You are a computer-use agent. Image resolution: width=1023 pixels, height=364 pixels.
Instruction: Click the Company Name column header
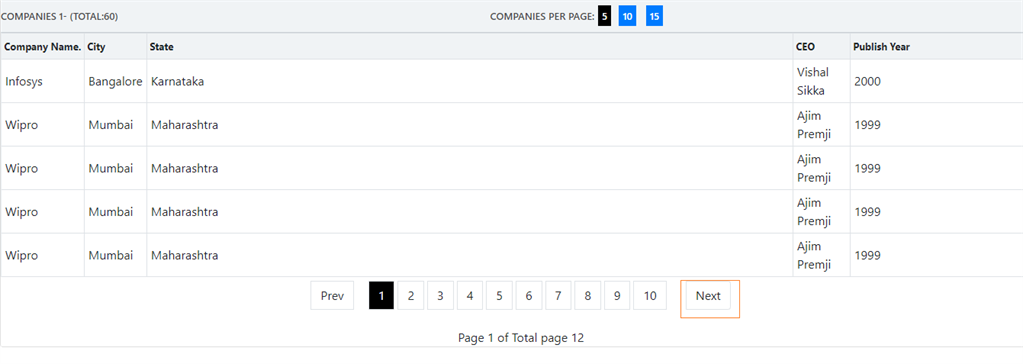click(x=42, y=47)
